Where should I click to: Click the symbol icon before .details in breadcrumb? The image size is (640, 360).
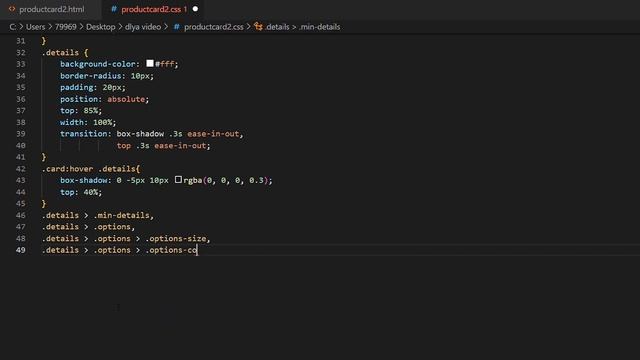tap(258, 27)
